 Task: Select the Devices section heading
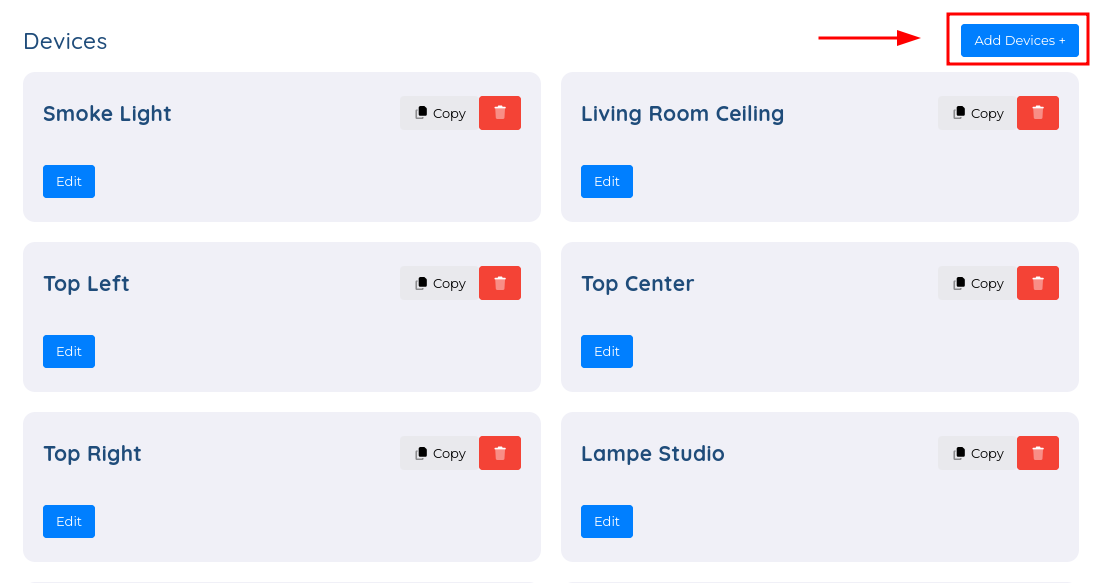pyautogui.click(x=65, y=41)
